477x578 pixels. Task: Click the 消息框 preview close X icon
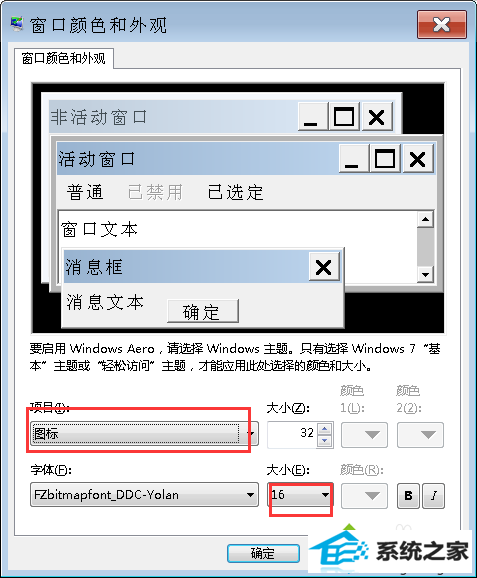pyautogui.click(x=324, y=267)
